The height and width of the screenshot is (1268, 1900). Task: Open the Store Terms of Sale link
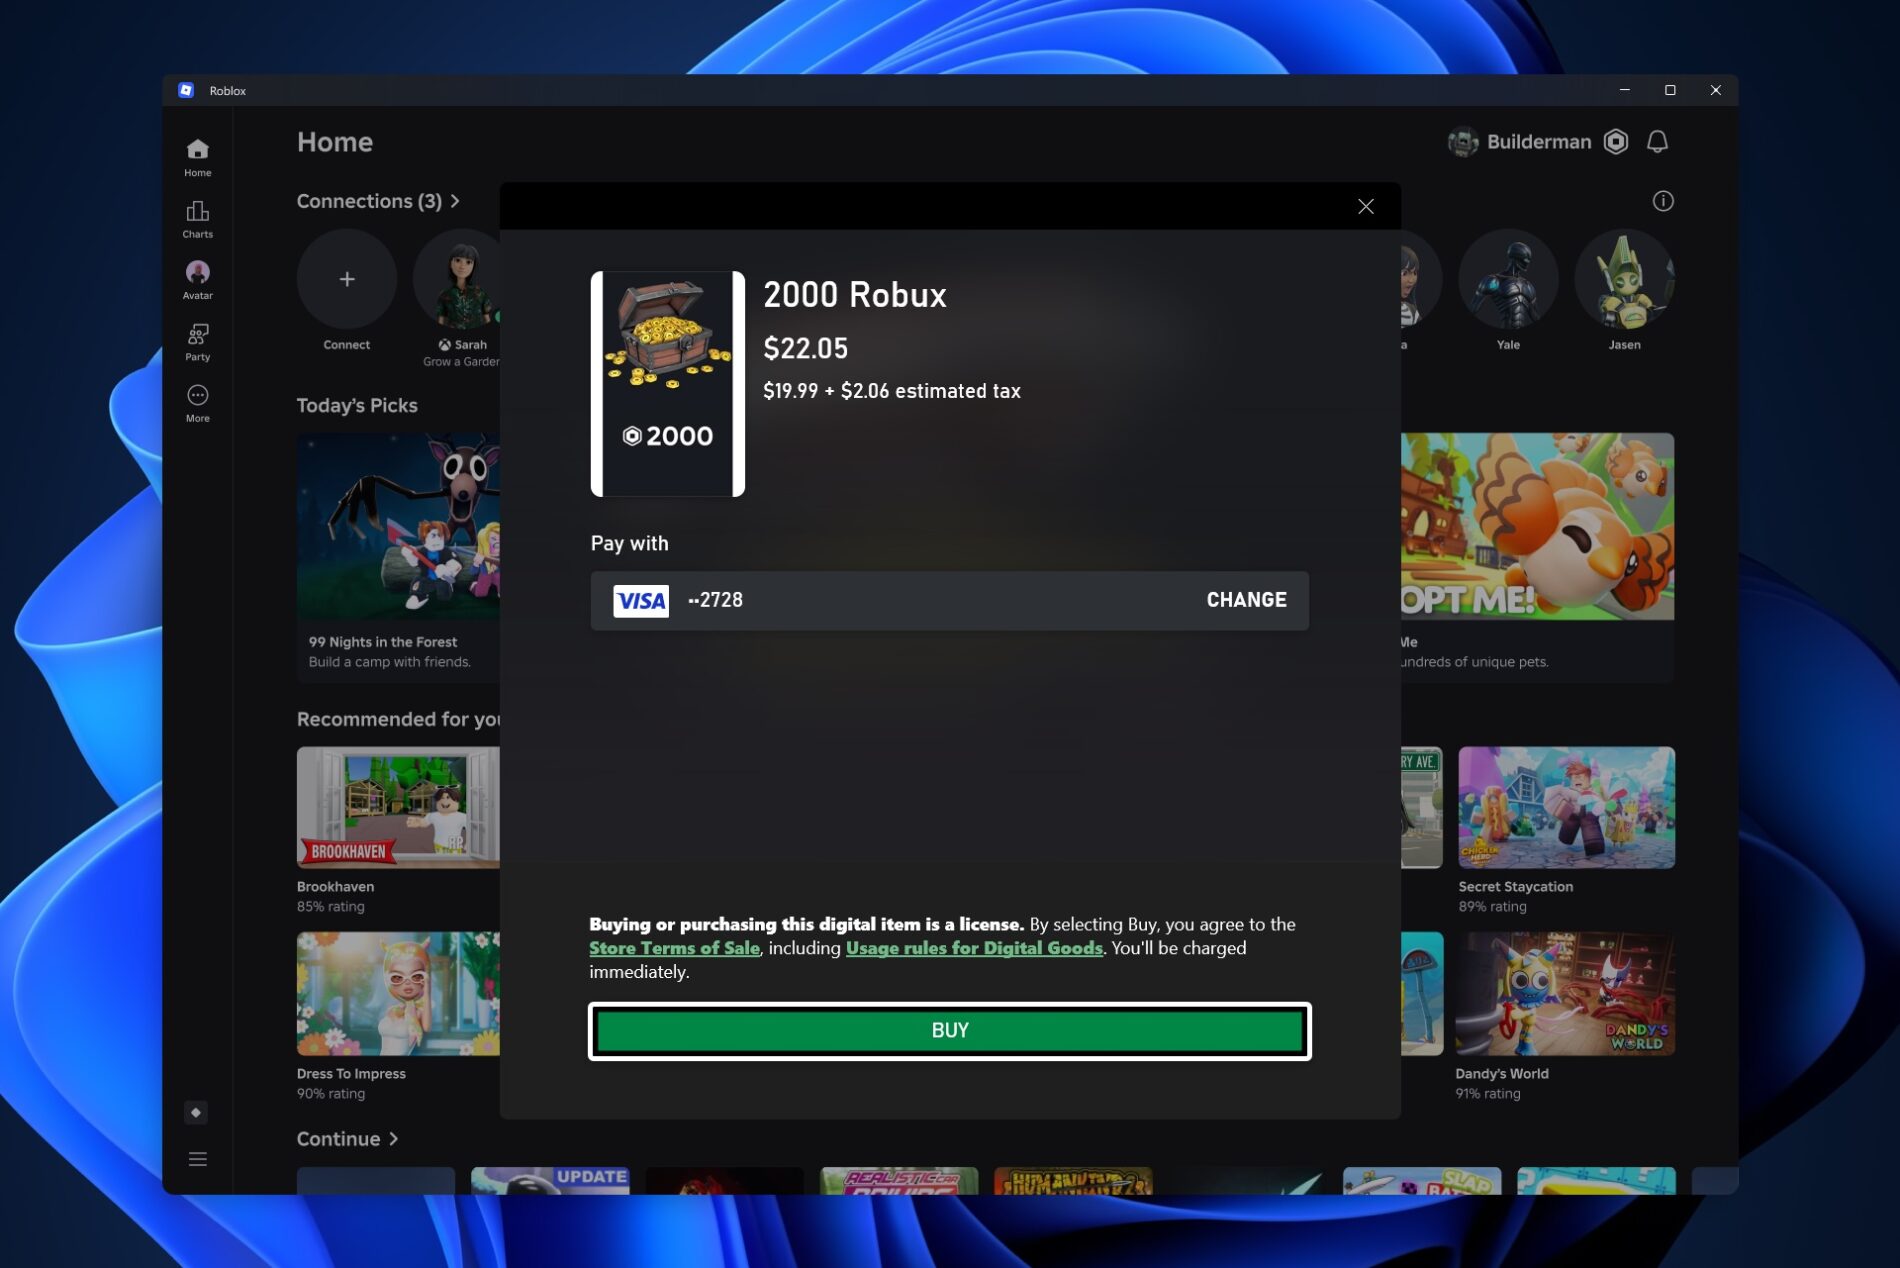(x=673, y=948)
